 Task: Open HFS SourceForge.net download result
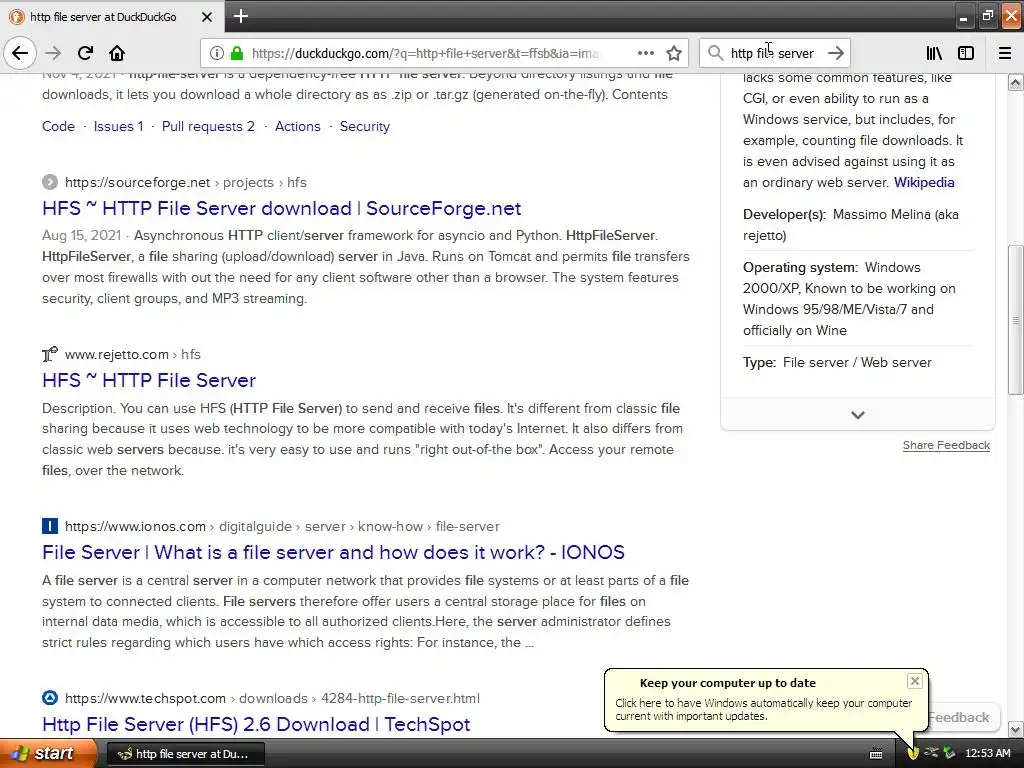click(281, 208)
